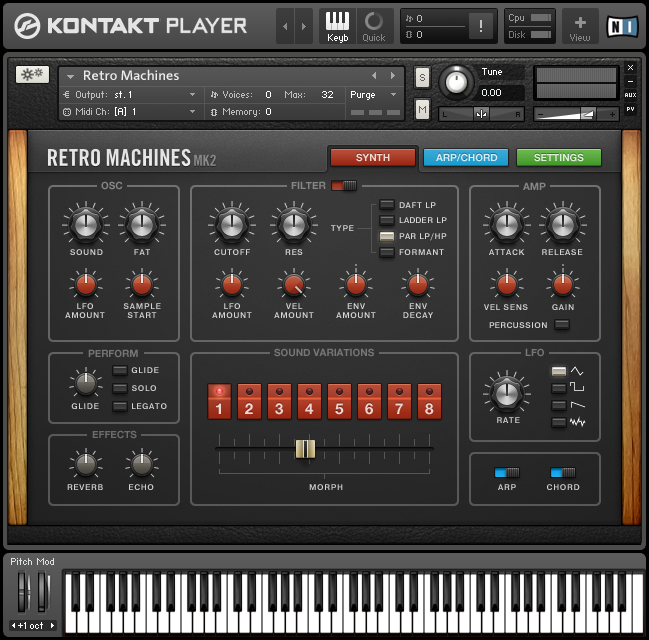
Task: Go to the next header arrow
Action: [x=304, y=26]
